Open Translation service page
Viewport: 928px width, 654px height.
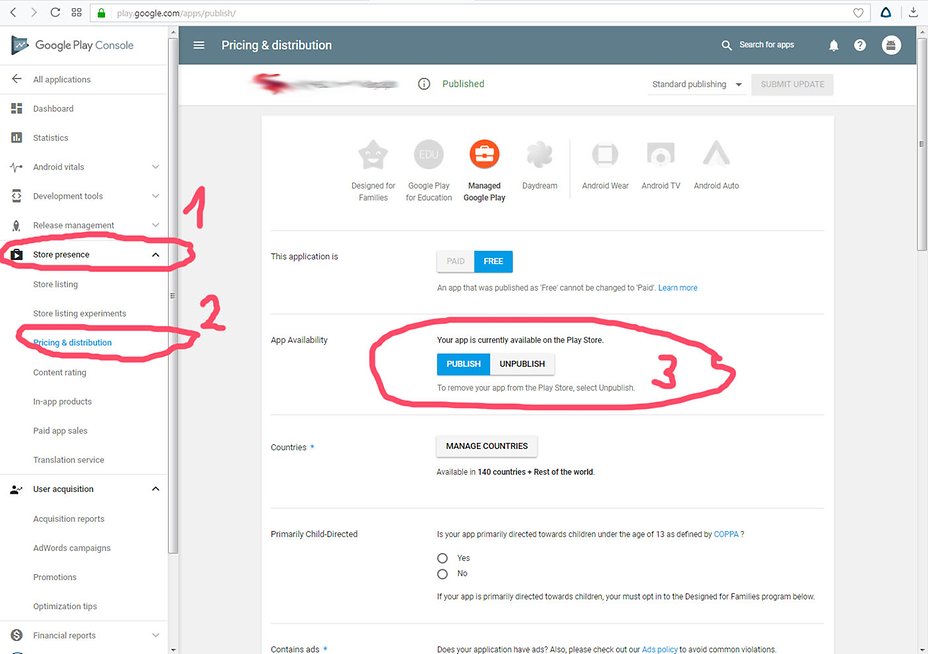(x=69, y=459)
